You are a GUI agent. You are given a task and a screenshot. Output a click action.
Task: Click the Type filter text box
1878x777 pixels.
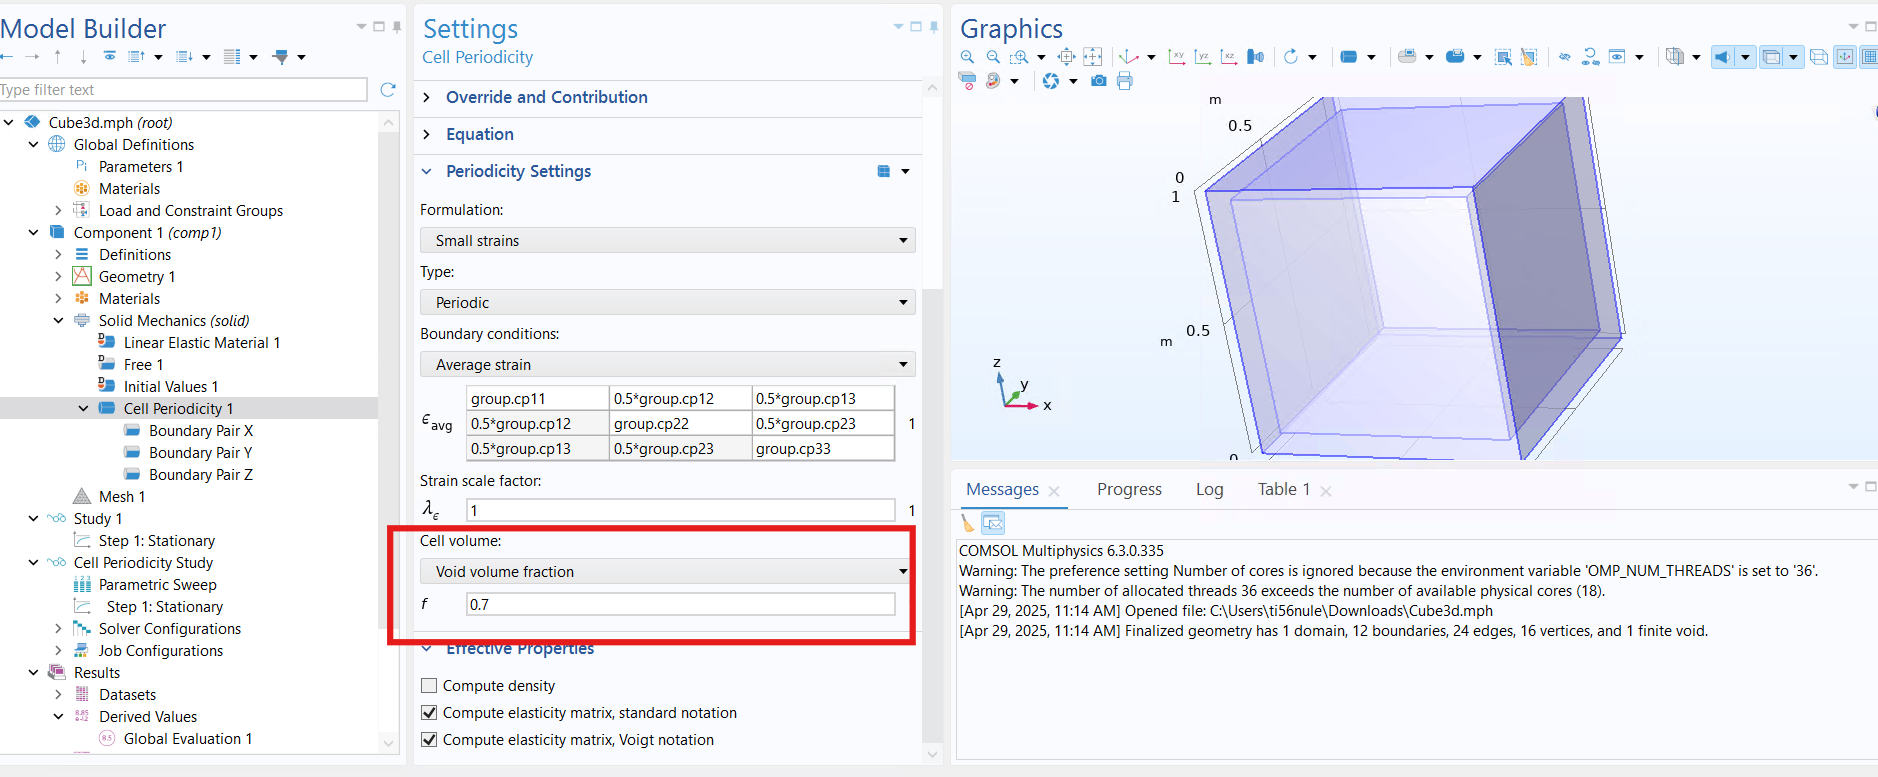coord(183,90)
